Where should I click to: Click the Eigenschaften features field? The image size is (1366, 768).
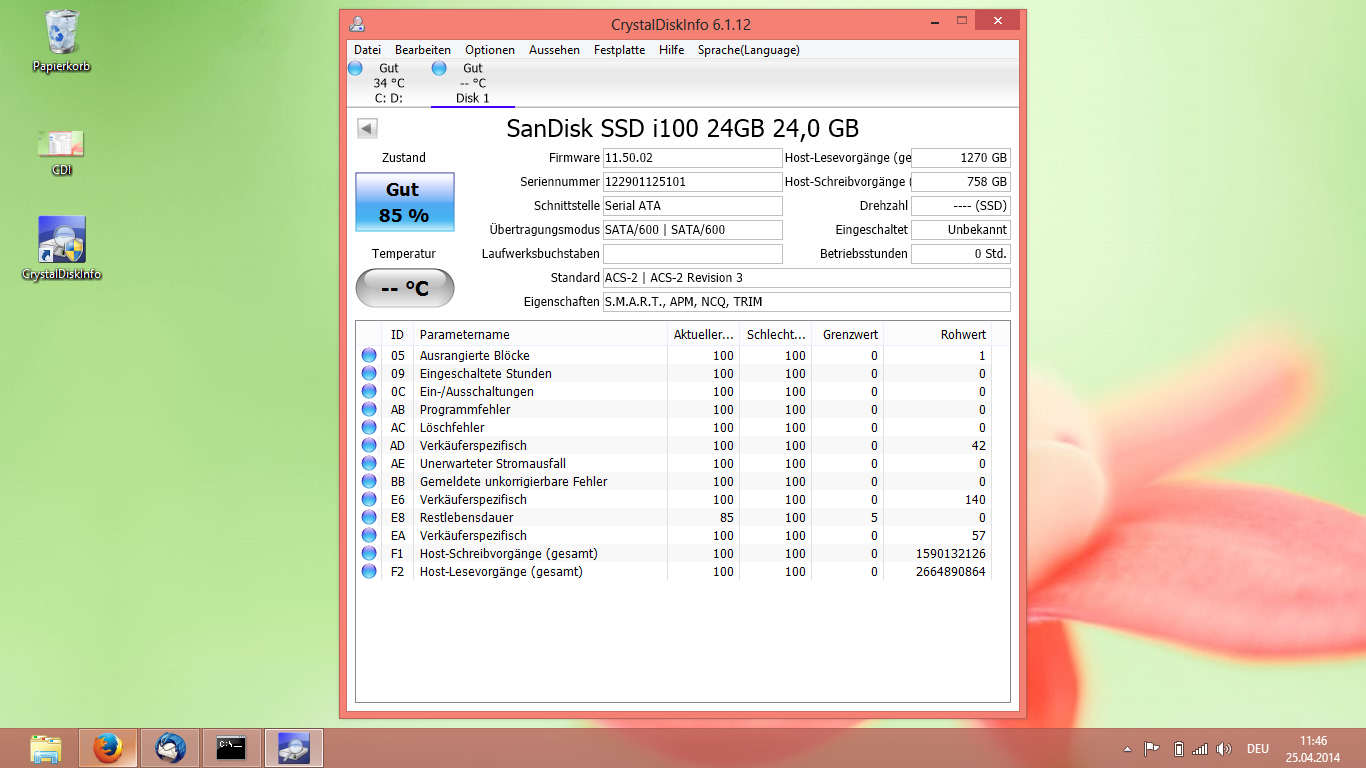click(x=806, y=302)
